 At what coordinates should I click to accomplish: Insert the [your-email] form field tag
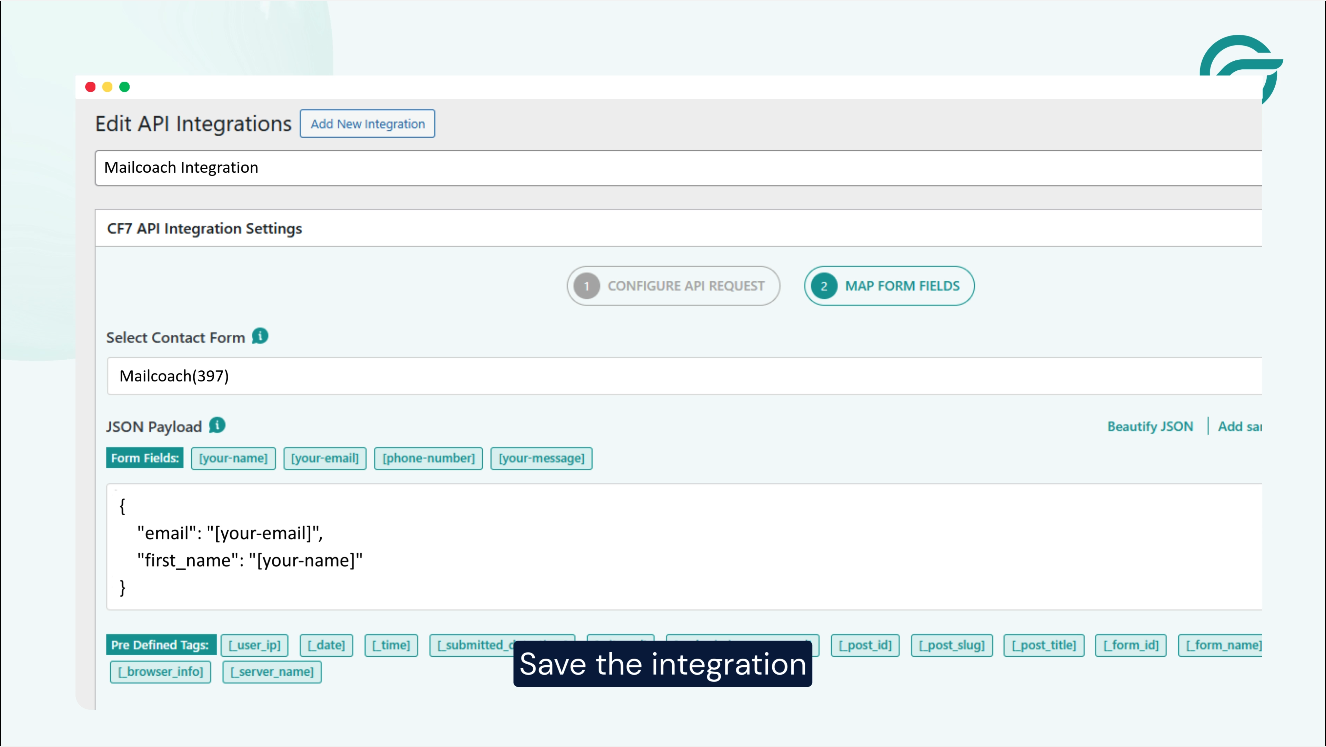pyautogui.click(x=324, y=458)
